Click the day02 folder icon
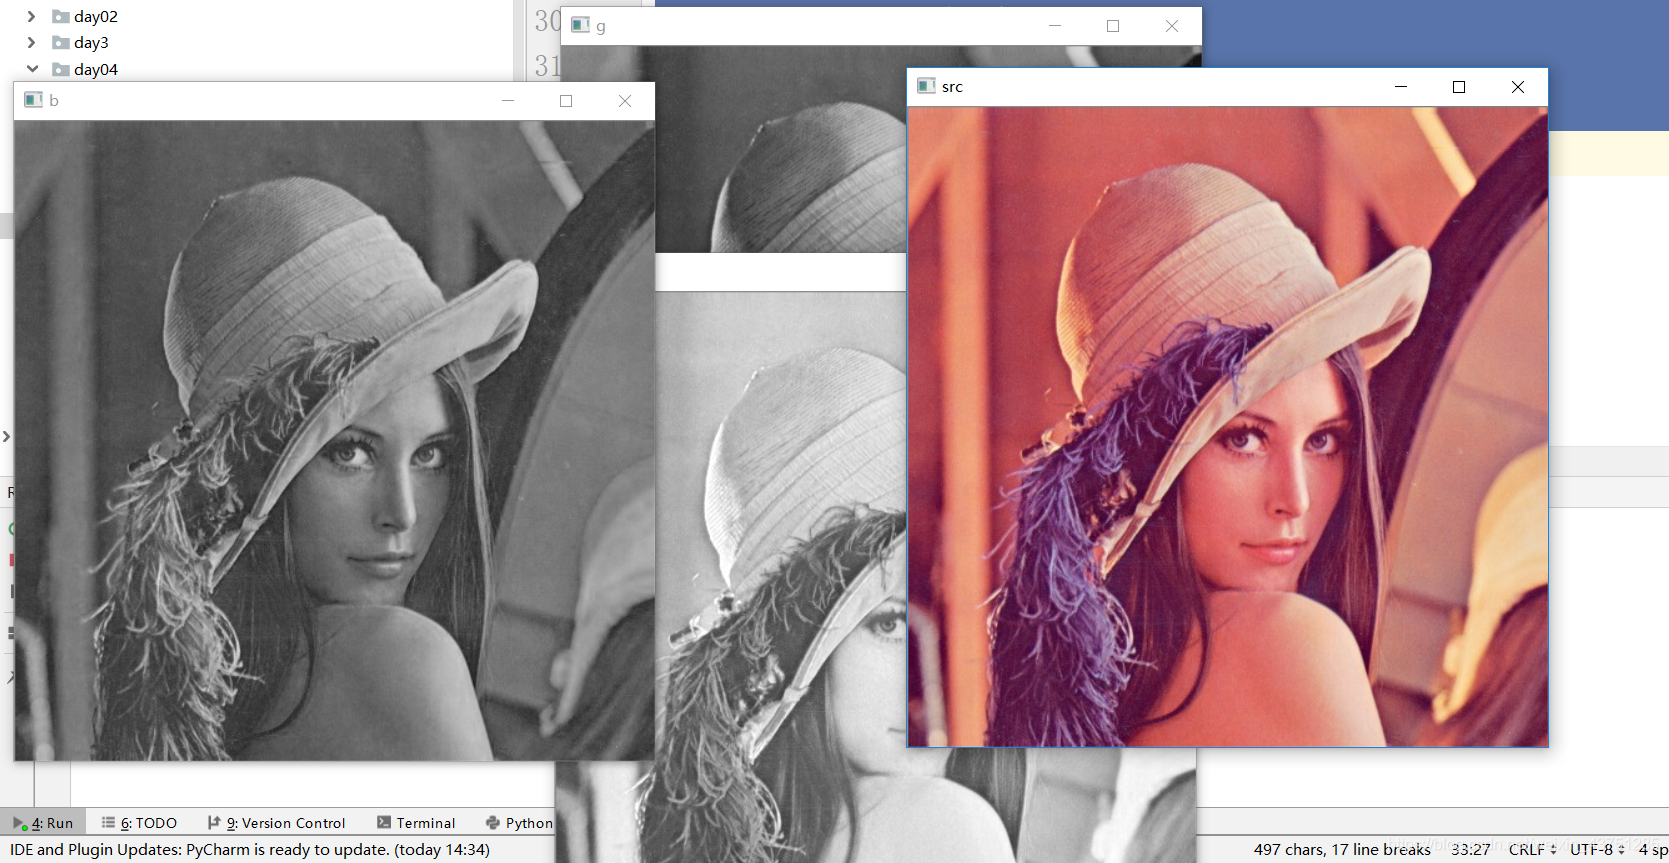Screen dimensions: 1669x863 61,16
